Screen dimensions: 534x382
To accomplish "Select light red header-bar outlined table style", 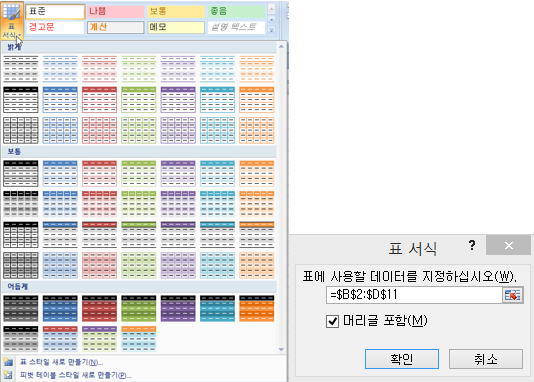I will 99,100.
